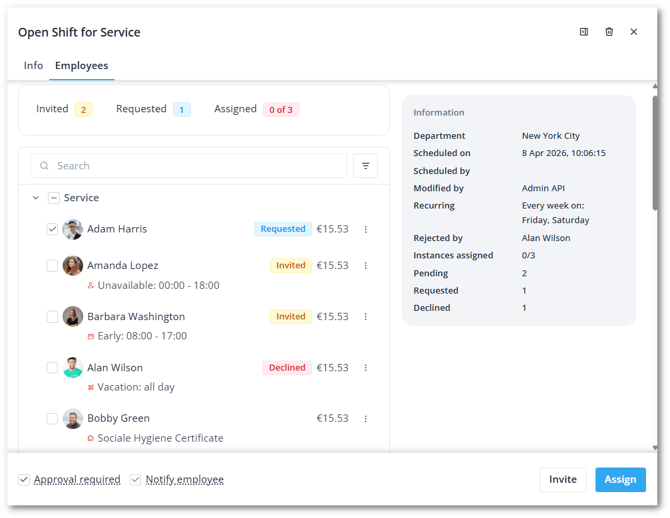Uncheck the Adam Harris checkbox
The height and width of the screenshot is (518, 670).
coord(52,229)
